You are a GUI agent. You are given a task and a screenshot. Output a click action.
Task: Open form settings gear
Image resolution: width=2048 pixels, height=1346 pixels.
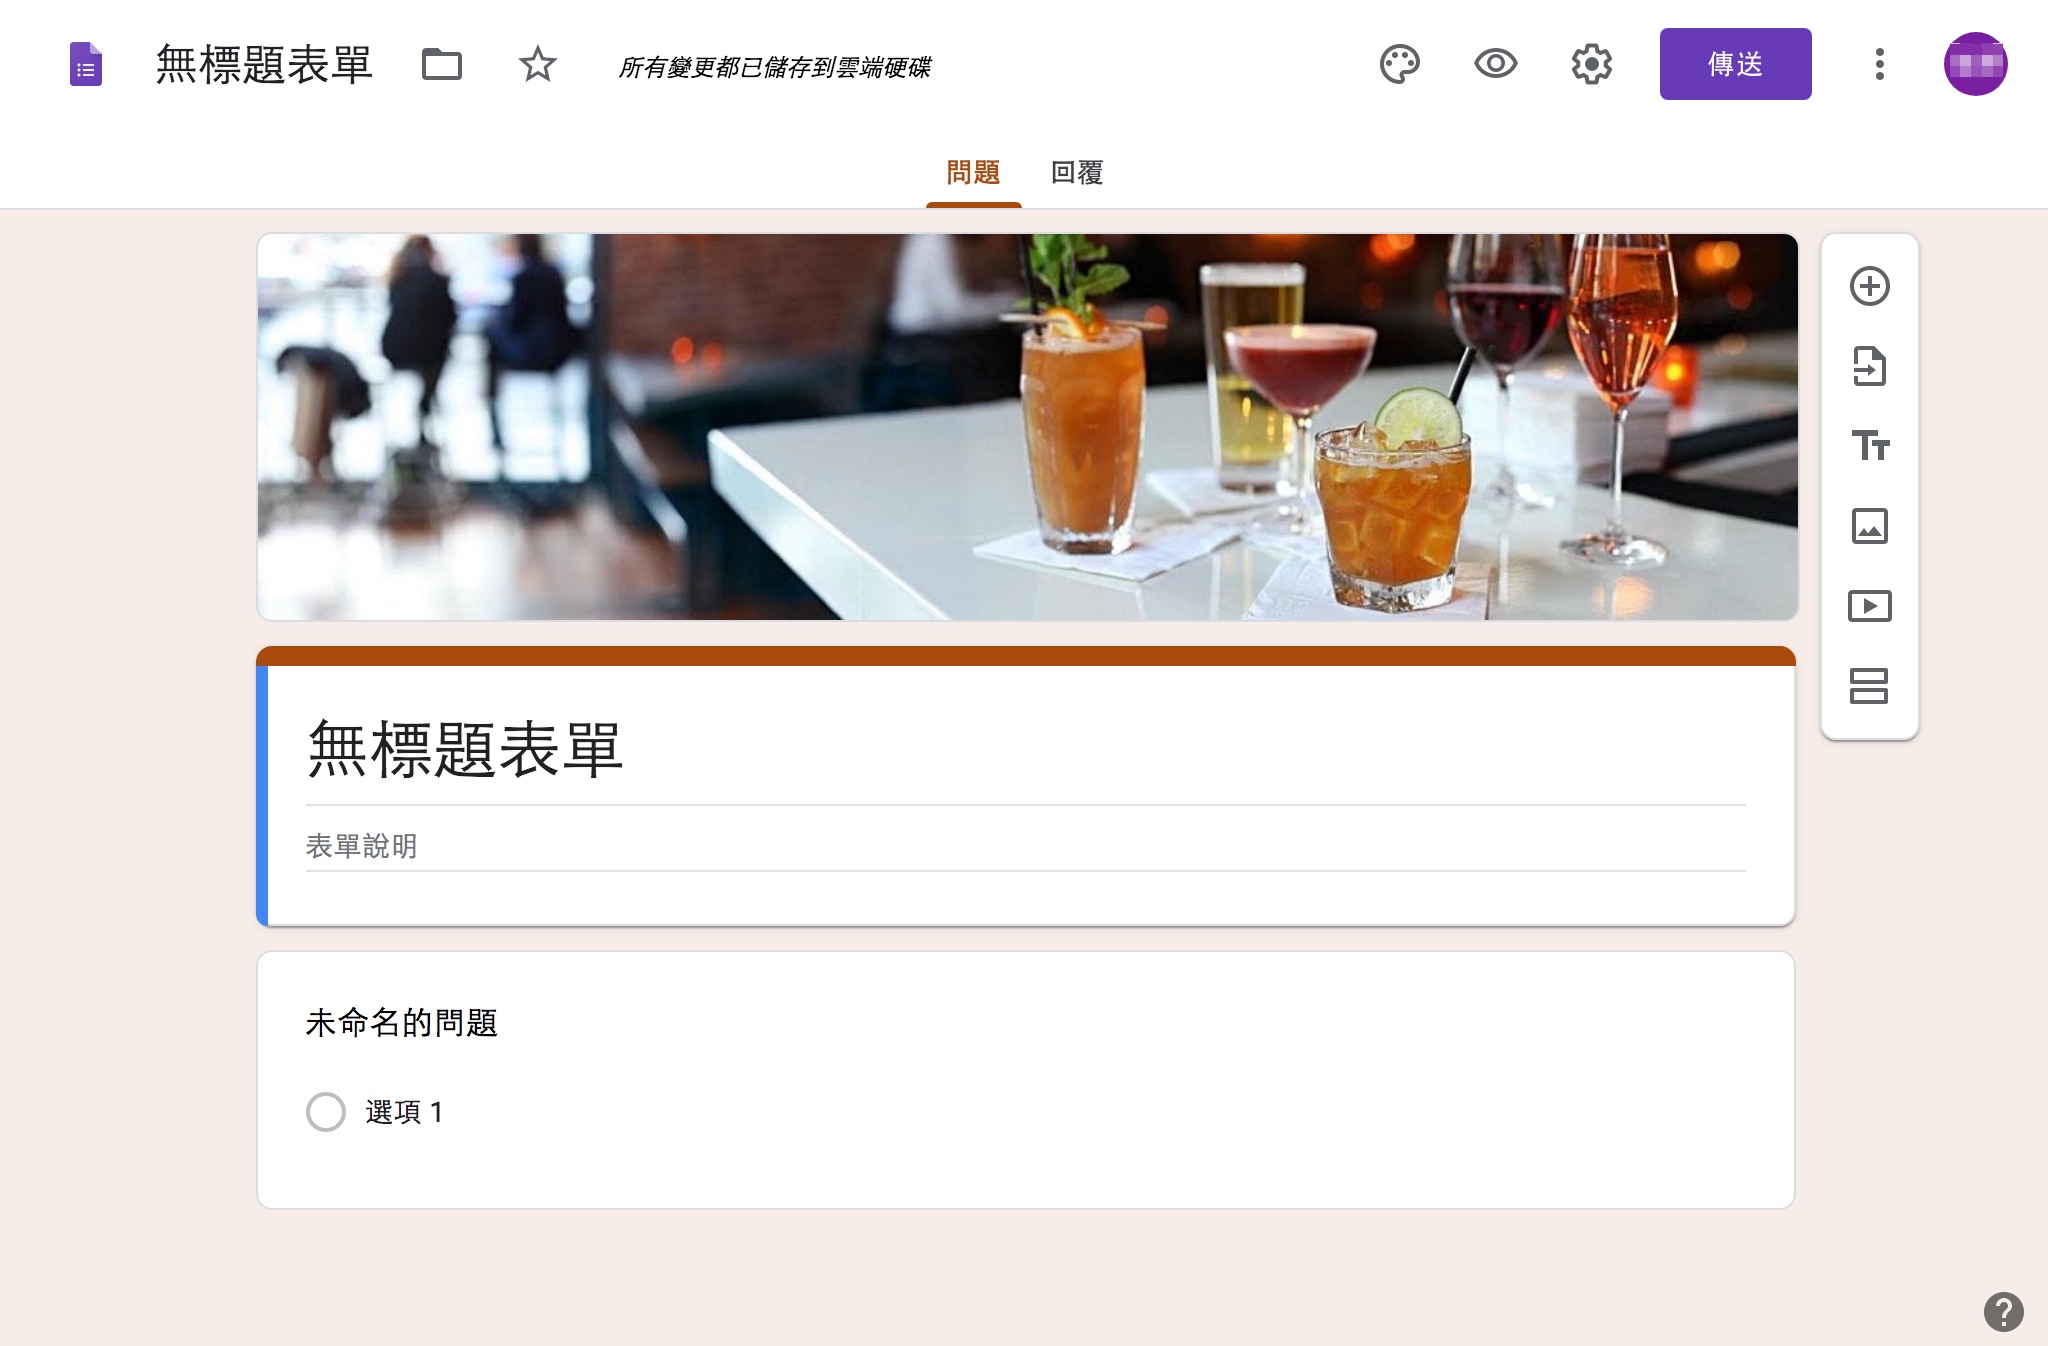(x=1592, y=65)
